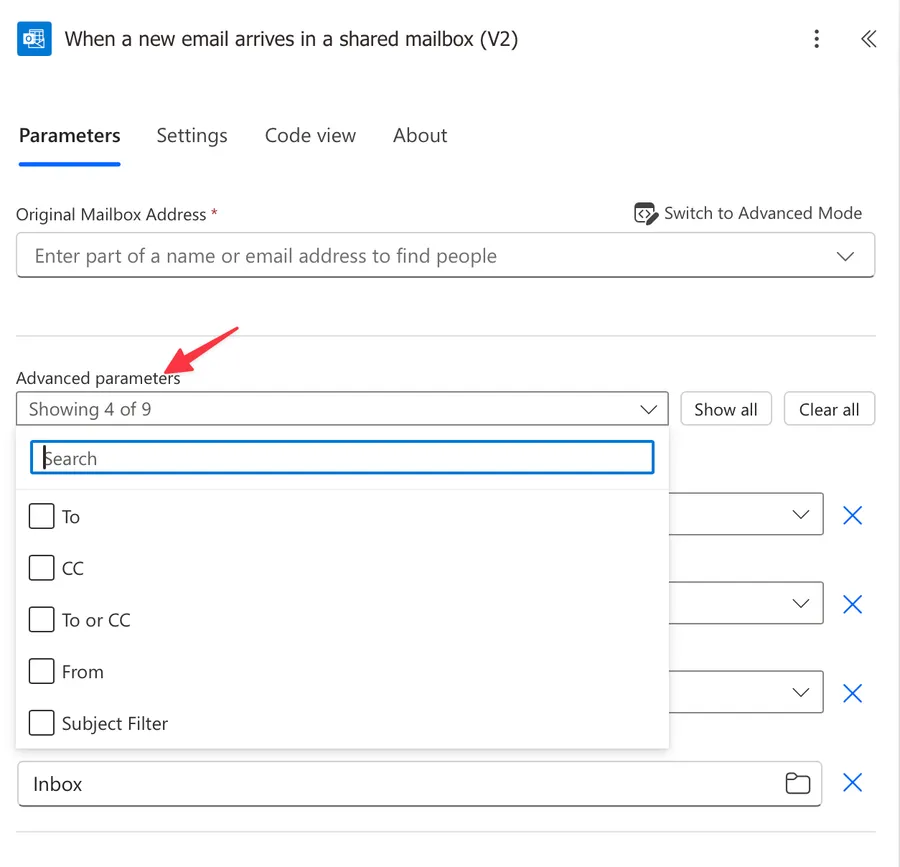This screenshot has width=900, height=867.
Task: Remove the first advanced parameter with X
Action: pos(852,515)
